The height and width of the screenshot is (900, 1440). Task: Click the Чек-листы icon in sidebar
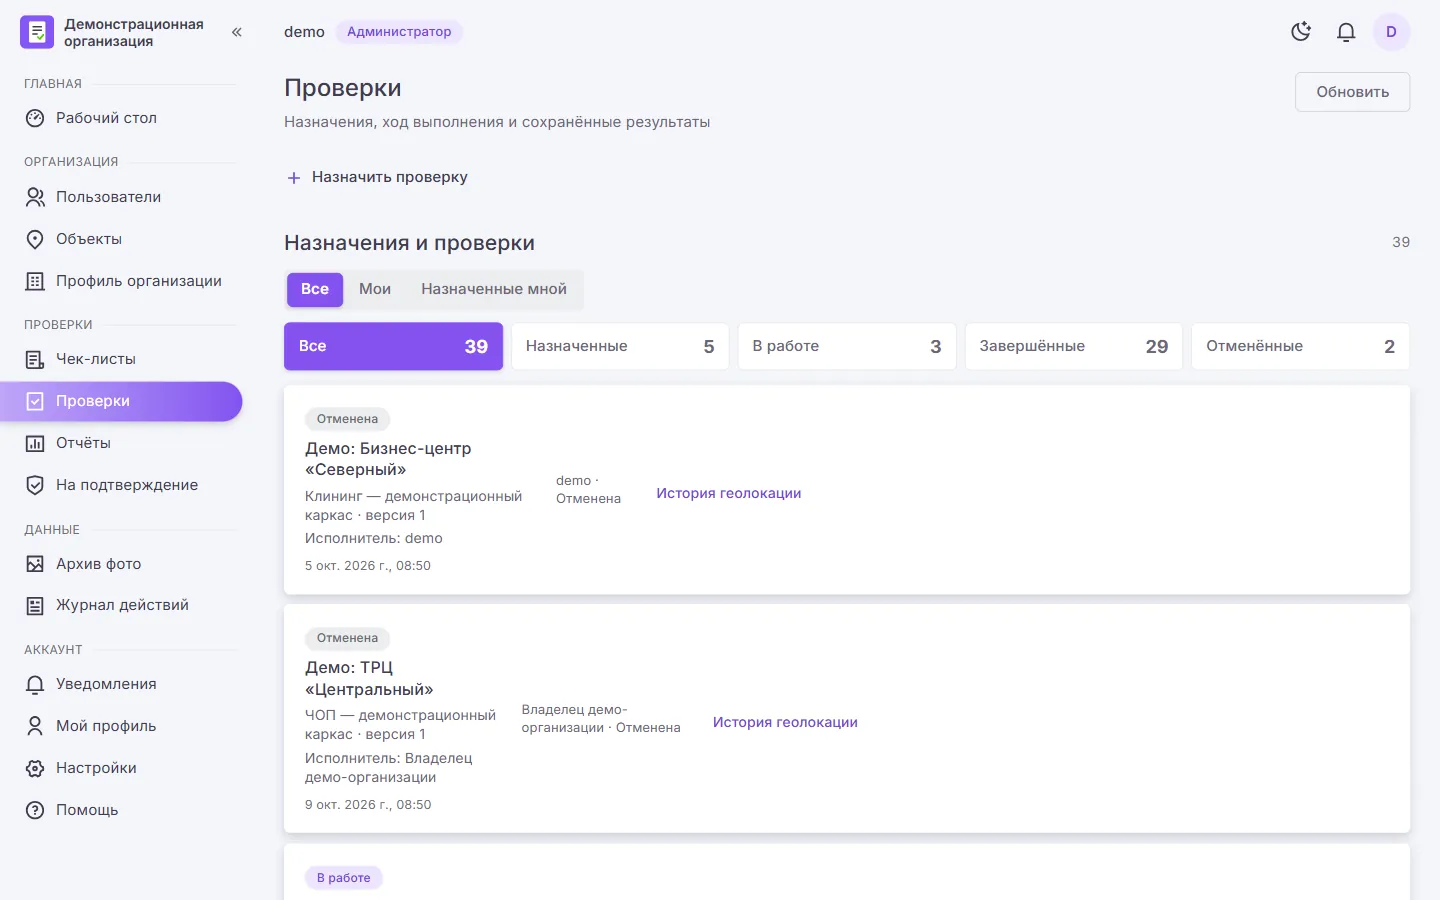tap(35, 359)
